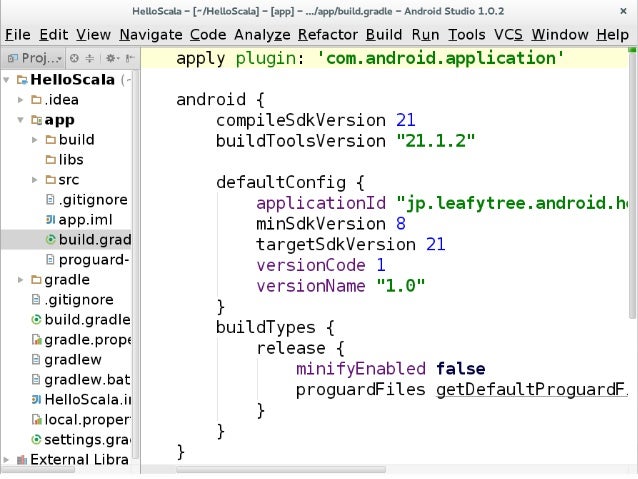Viewport: 638px width, 479px height.
Task: Click the gradlew.bat file icon
Action: pos(36,380)
